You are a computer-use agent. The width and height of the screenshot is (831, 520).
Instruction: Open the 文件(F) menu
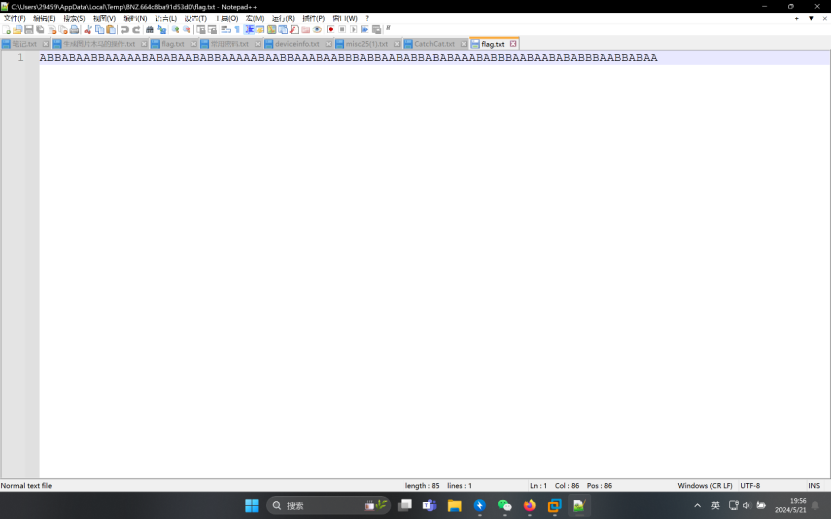14,18
